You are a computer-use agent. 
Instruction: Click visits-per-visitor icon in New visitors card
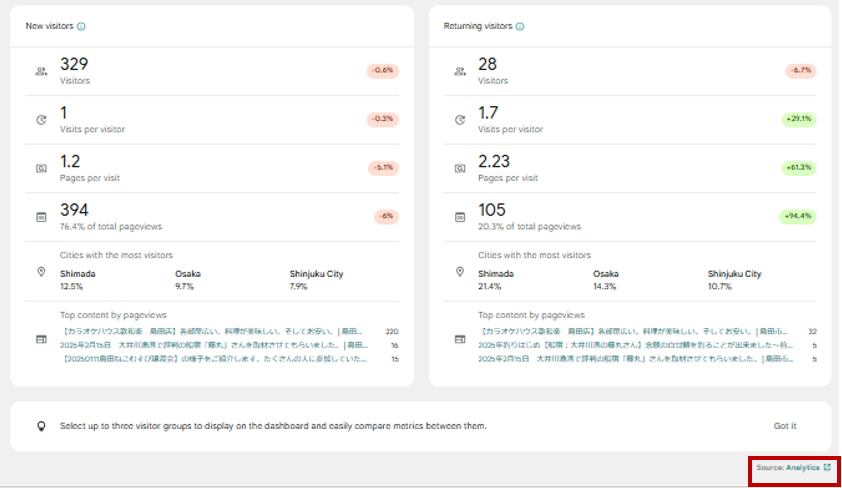tap(41, 120)
